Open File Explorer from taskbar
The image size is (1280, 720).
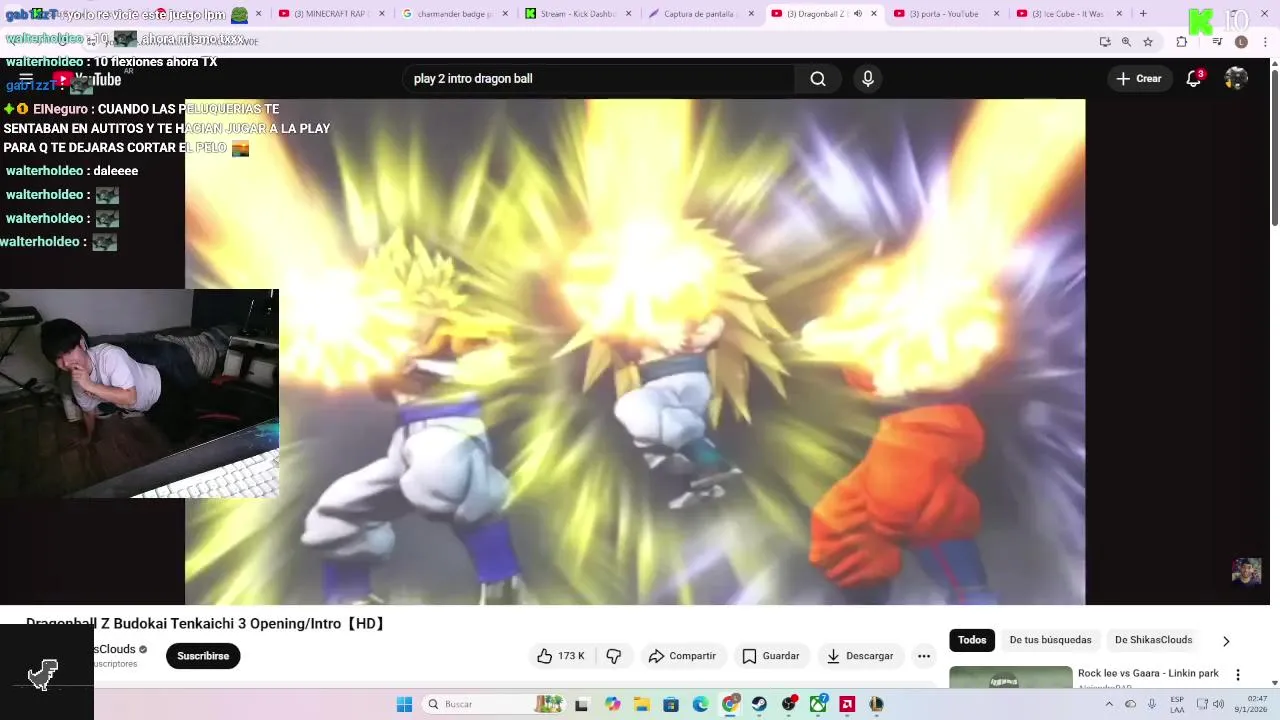(x=641, y=704)
